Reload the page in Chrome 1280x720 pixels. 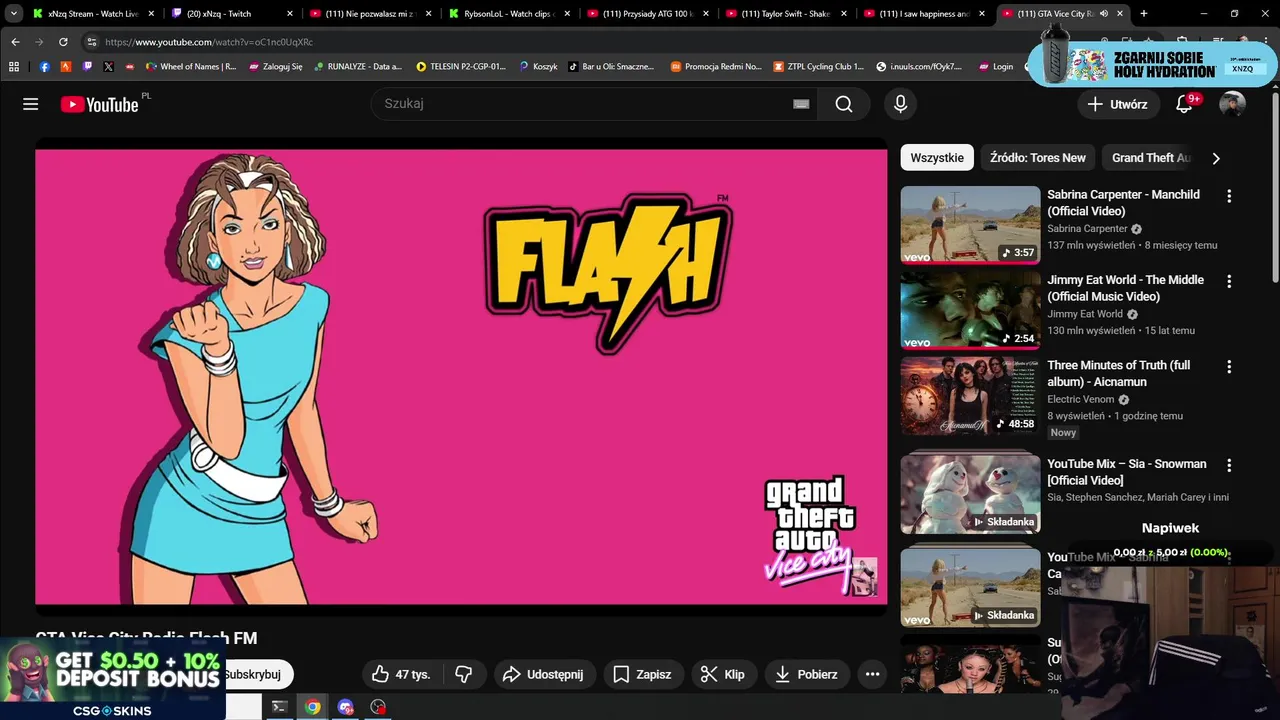tap(63, 42)
